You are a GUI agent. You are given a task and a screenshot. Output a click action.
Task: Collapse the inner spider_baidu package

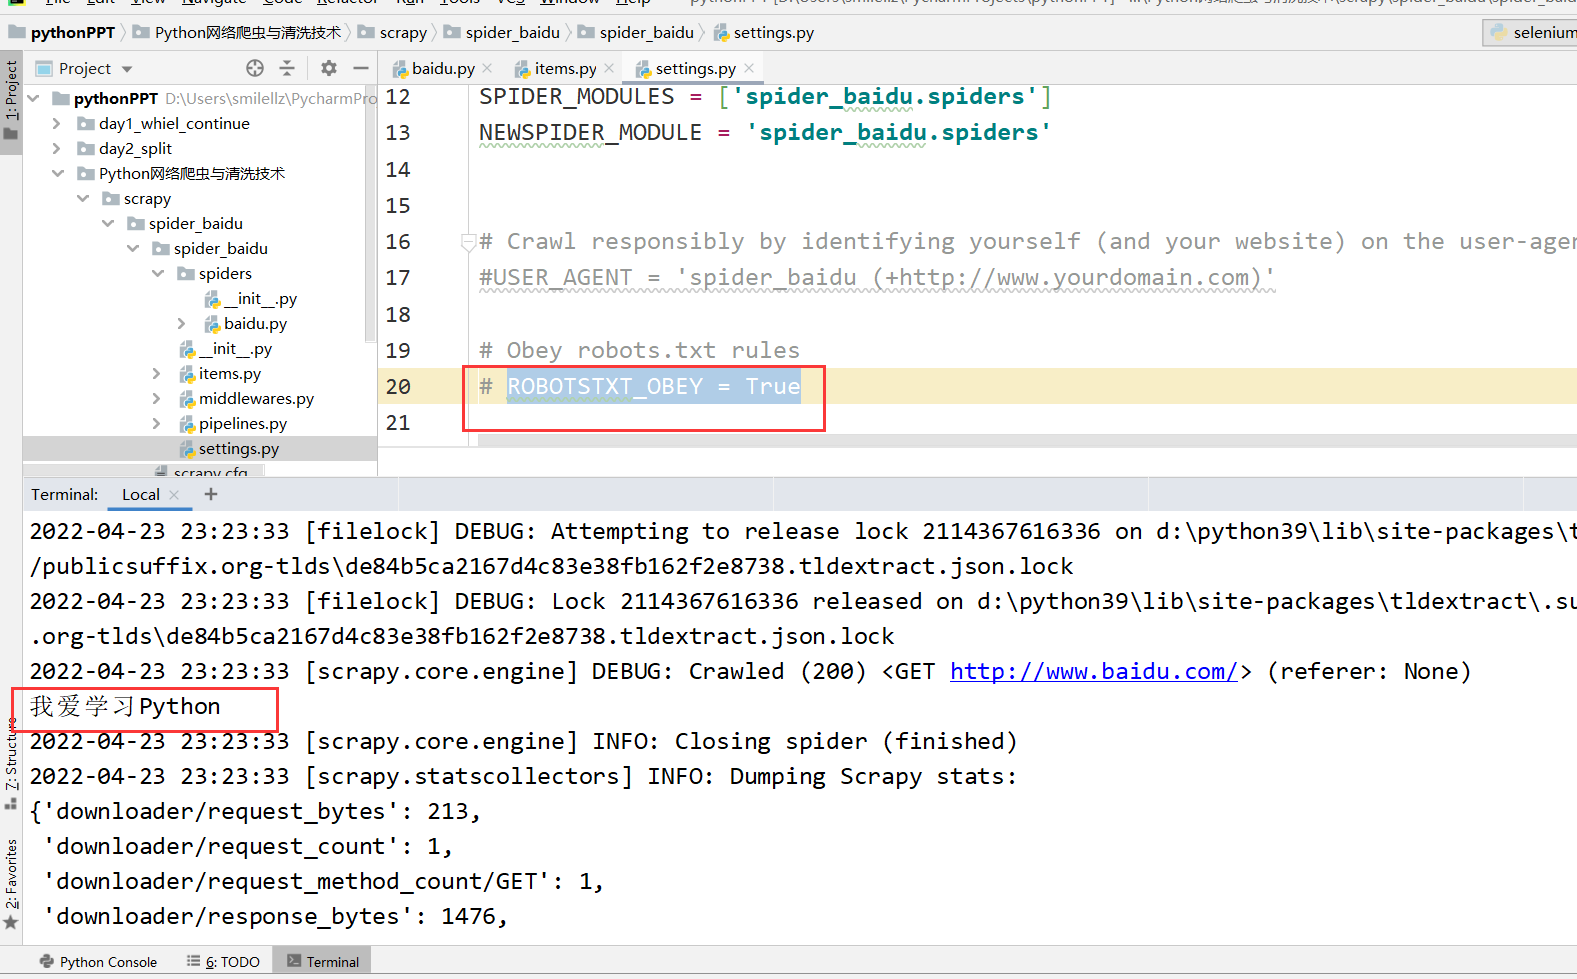tap(133, 248)
